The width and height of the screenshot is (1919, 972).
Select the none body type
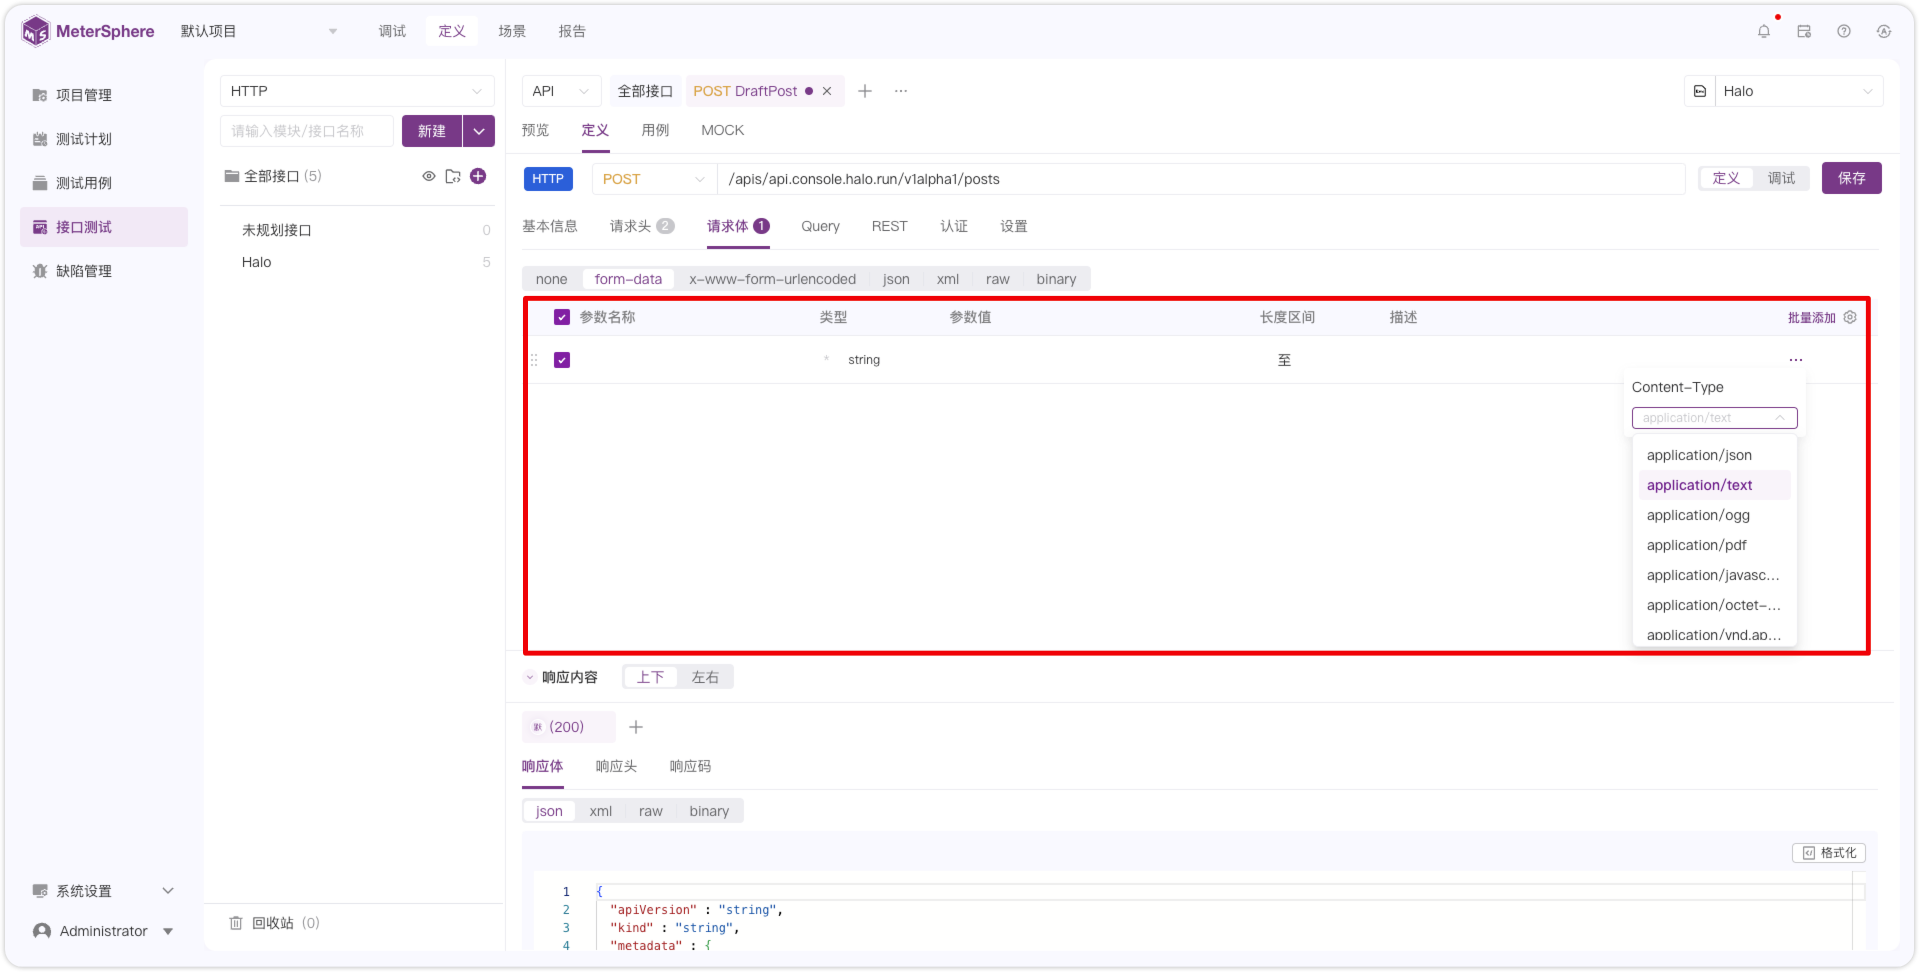[x=551, y=279]
